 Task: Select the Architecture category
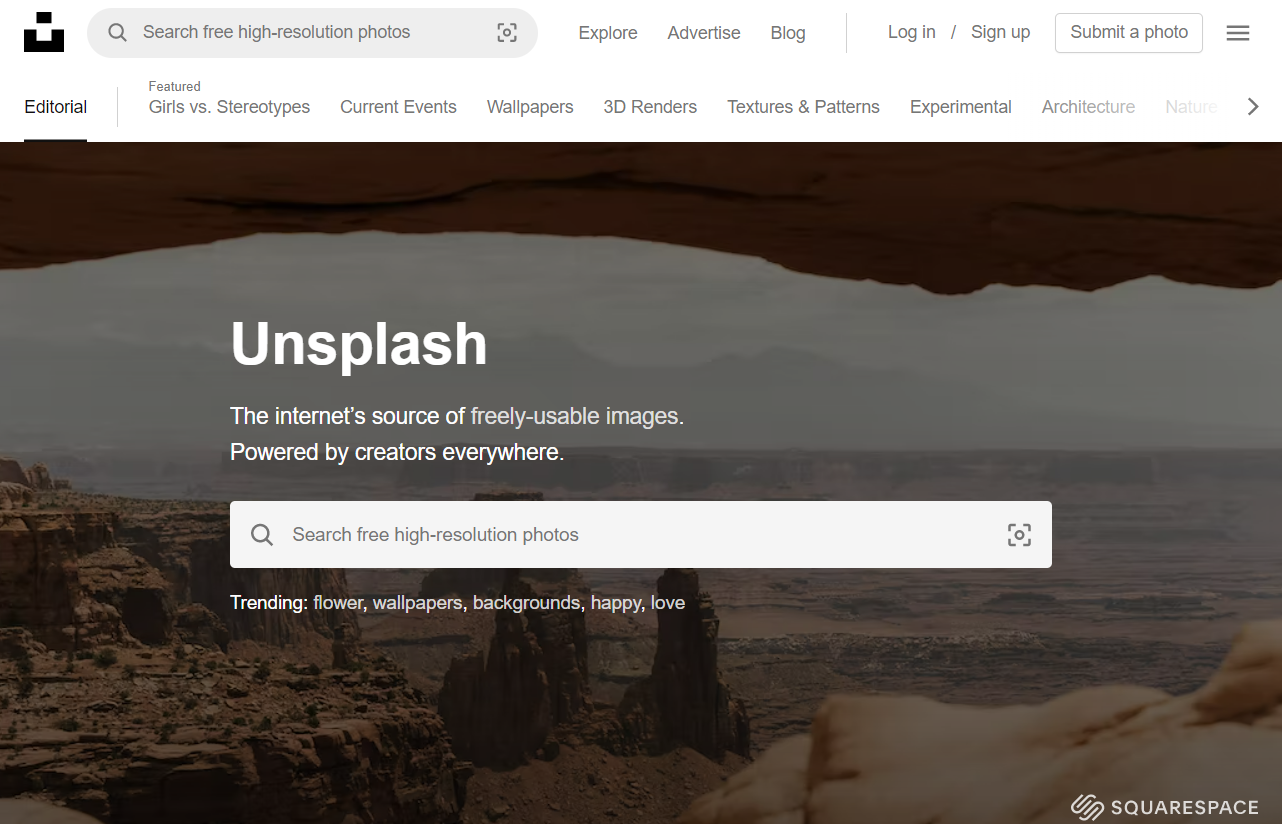1088,107
